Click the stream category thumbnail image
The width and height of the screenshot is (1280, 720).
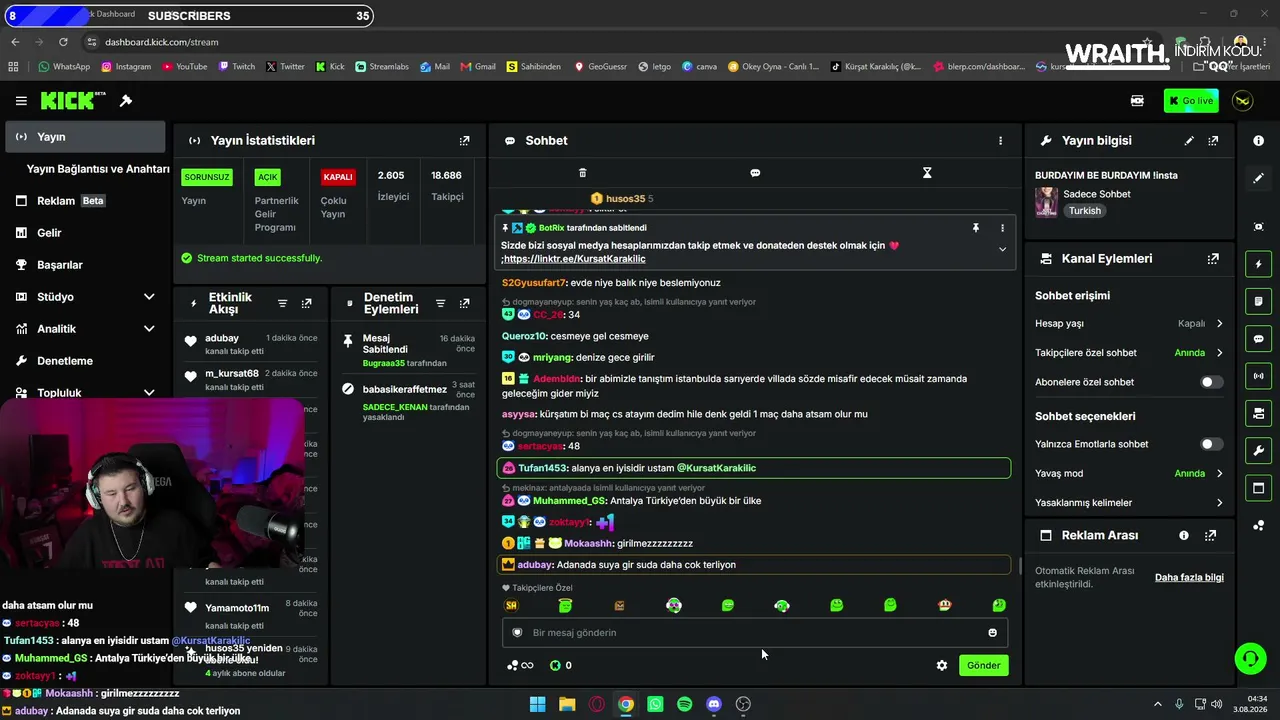pos(1047,202)
